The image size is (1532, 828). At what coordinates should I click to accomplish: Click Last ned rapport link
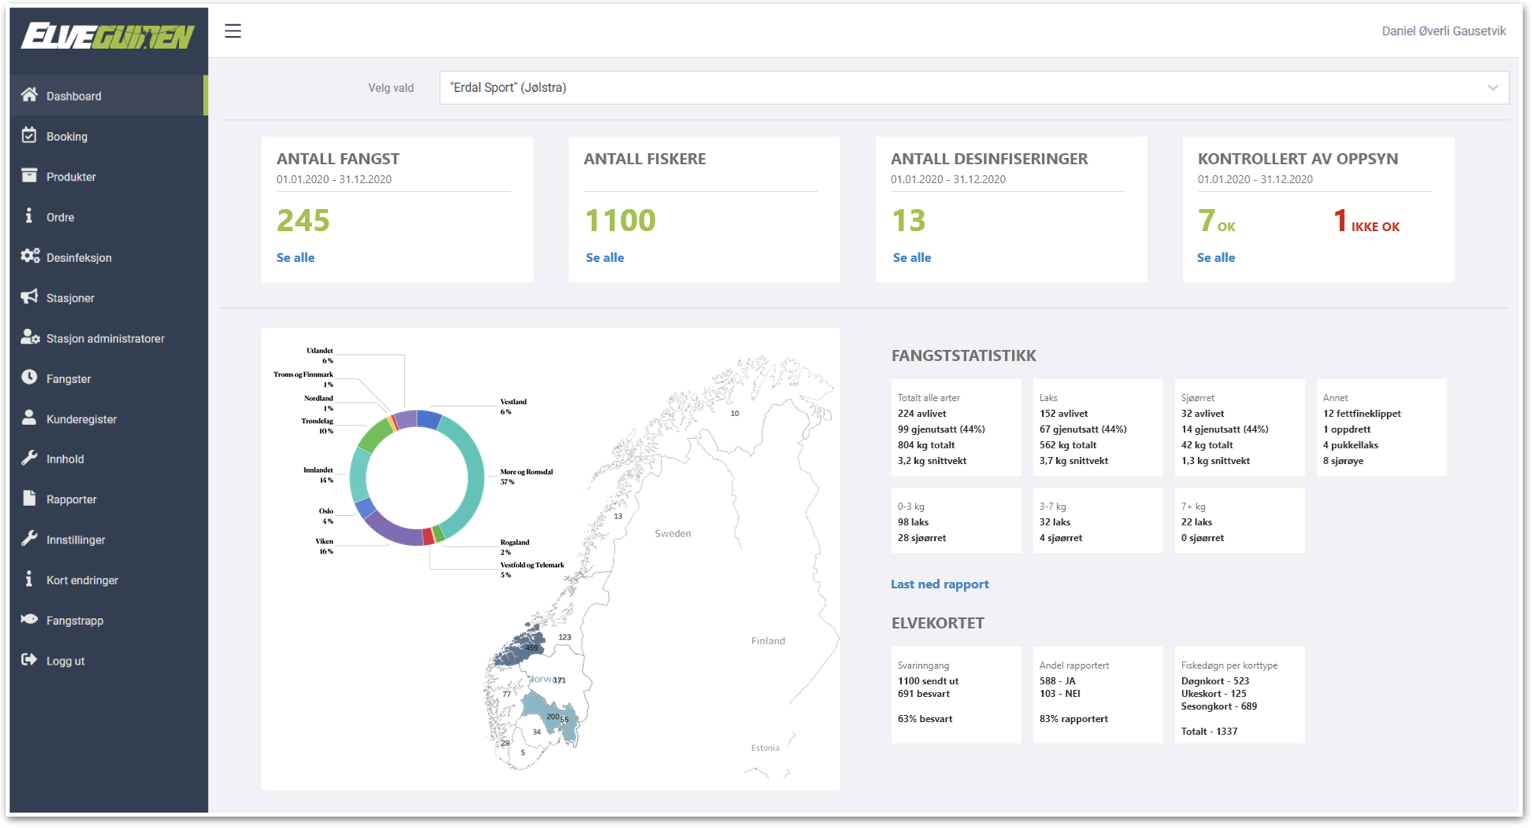(940, 584)
